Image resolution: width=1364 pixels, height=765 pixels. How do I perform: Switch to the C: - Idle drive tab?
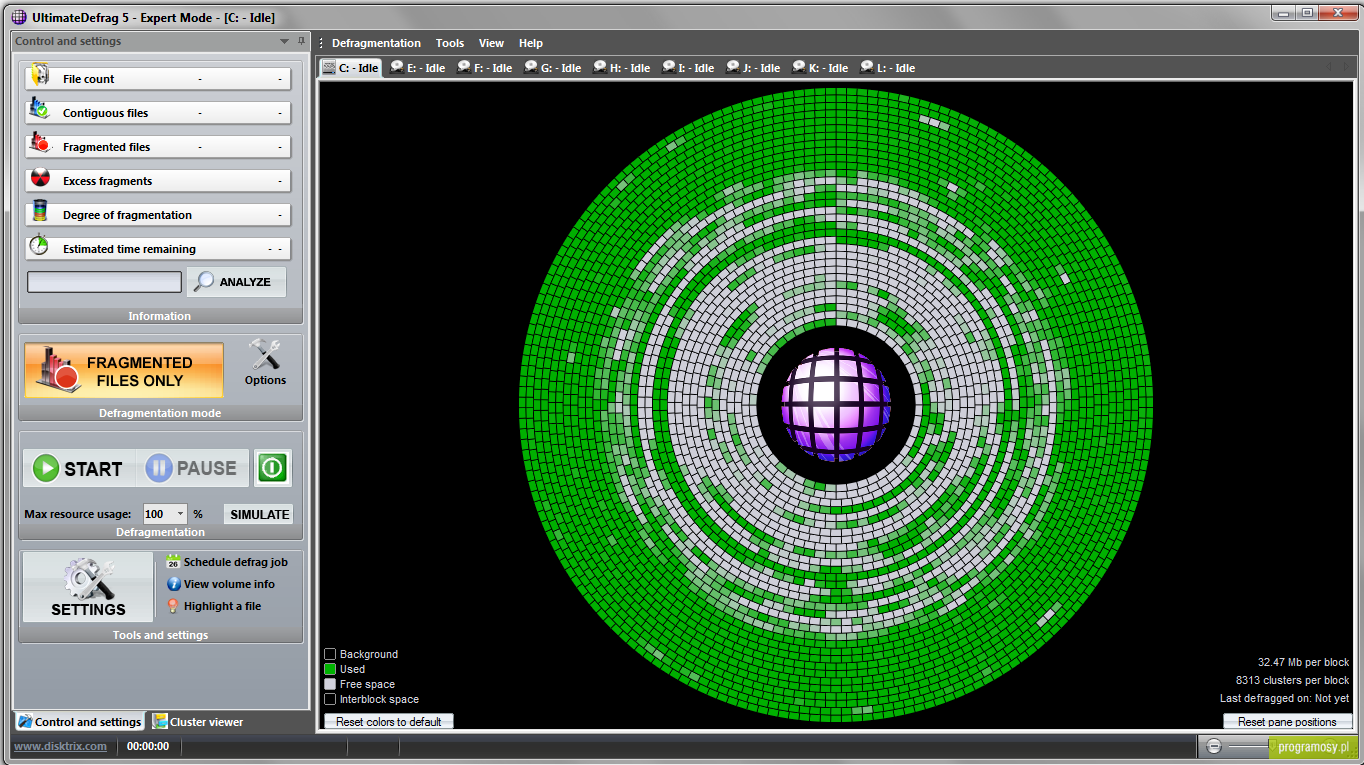350,68
